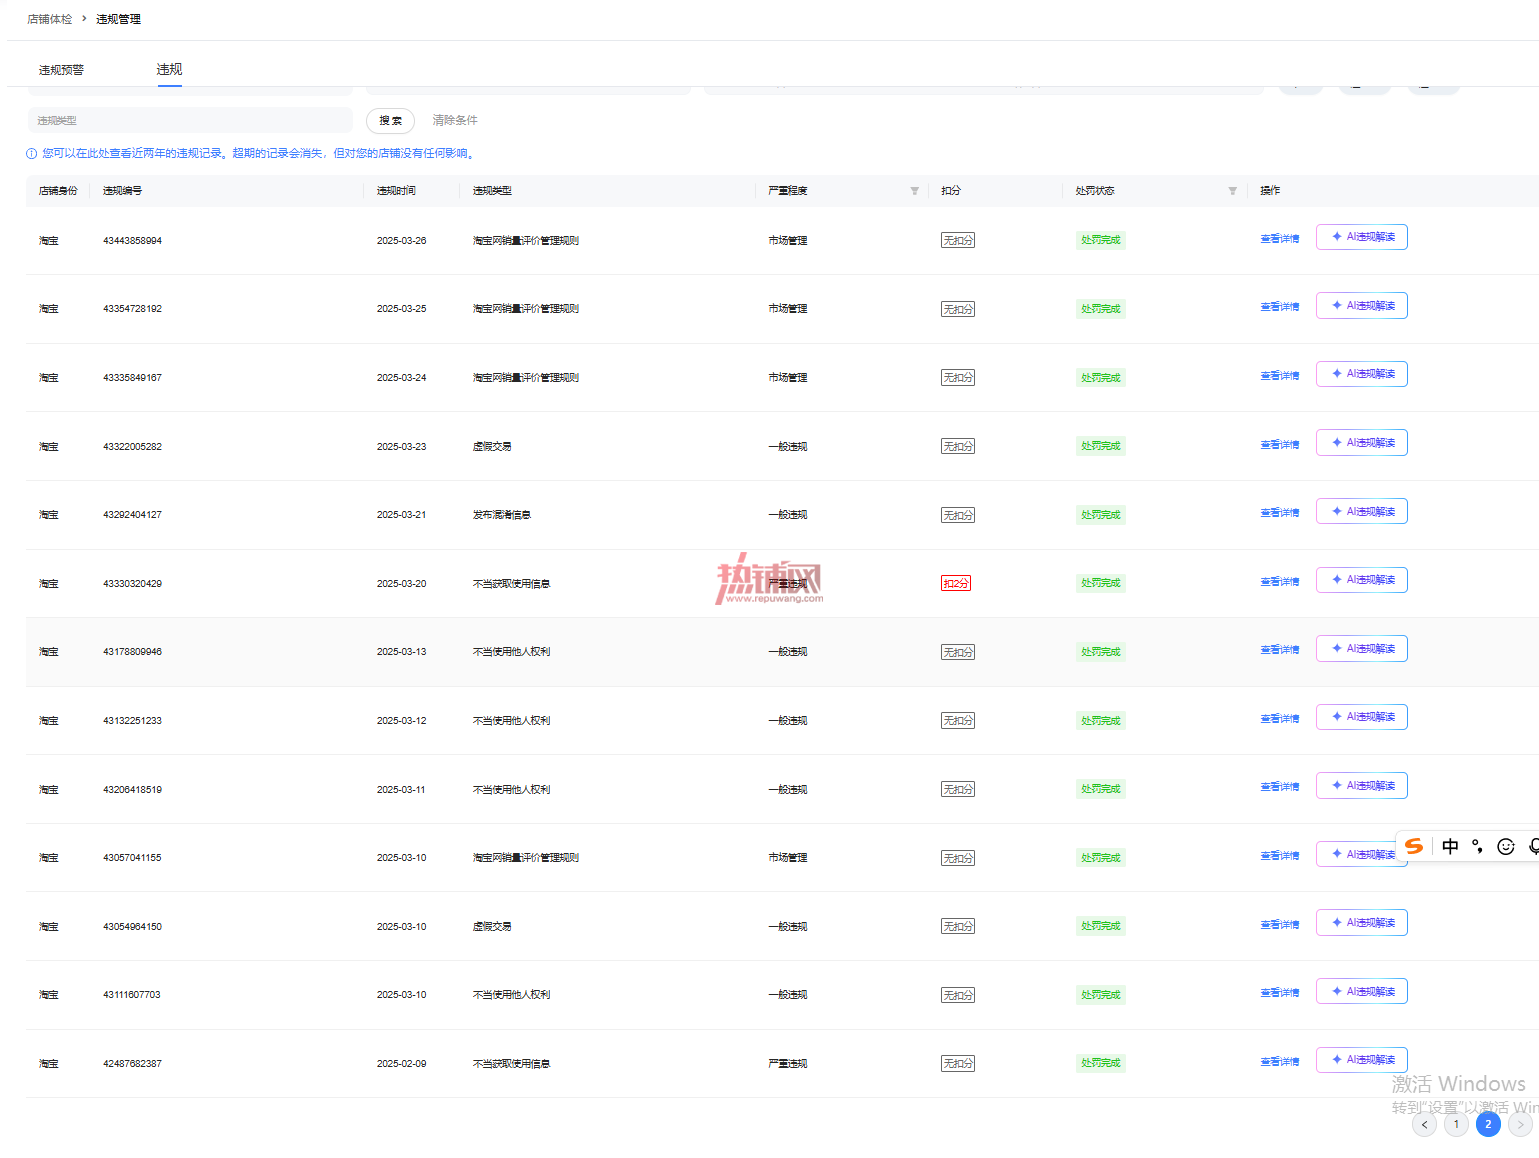Click the 店铺体检 breadcrumb link
The width and height of the screenshot is (1539, 1158).
(x=50, y=19)
